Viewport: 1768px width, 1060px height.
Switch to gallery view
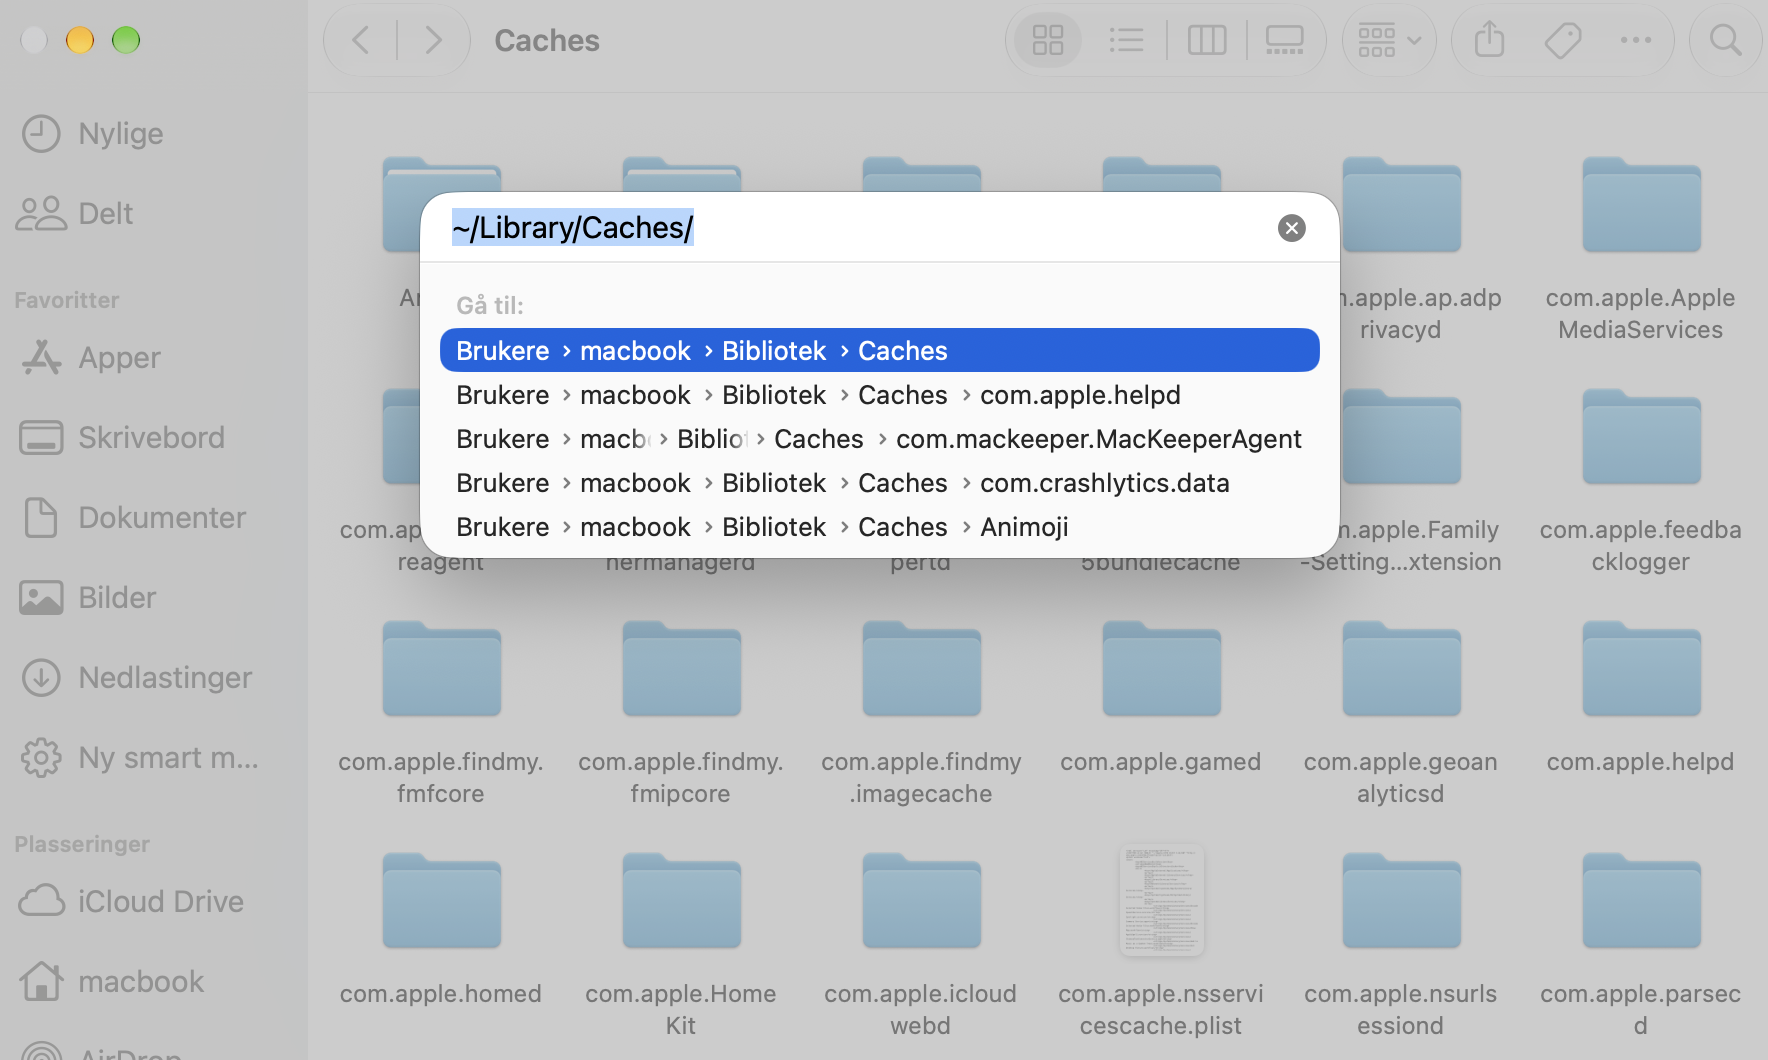click(1284, 40)
